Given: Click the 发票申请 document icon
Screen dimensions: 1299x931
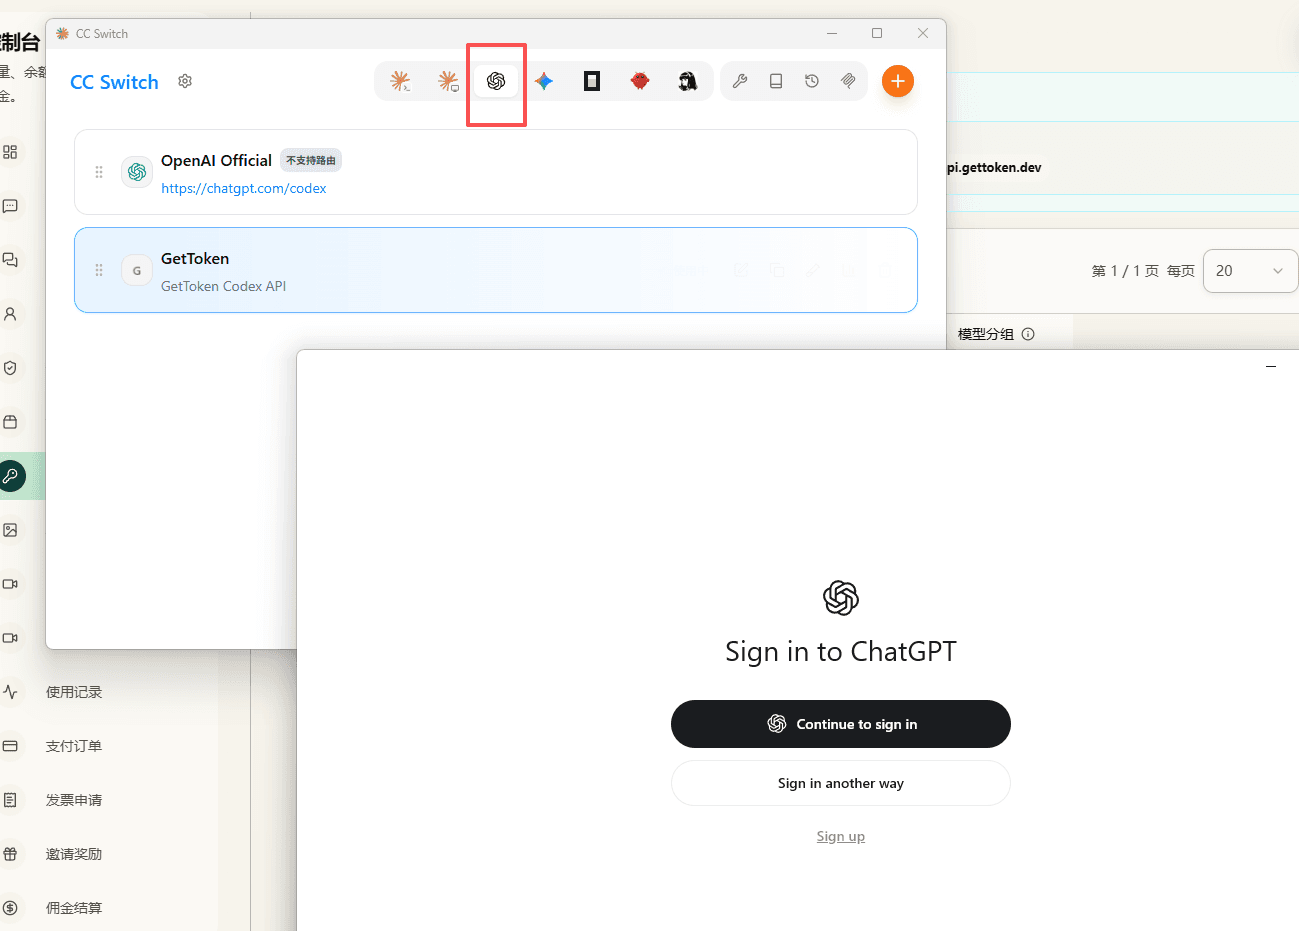Looking at the screenshot, I should [x=10, y=800].
